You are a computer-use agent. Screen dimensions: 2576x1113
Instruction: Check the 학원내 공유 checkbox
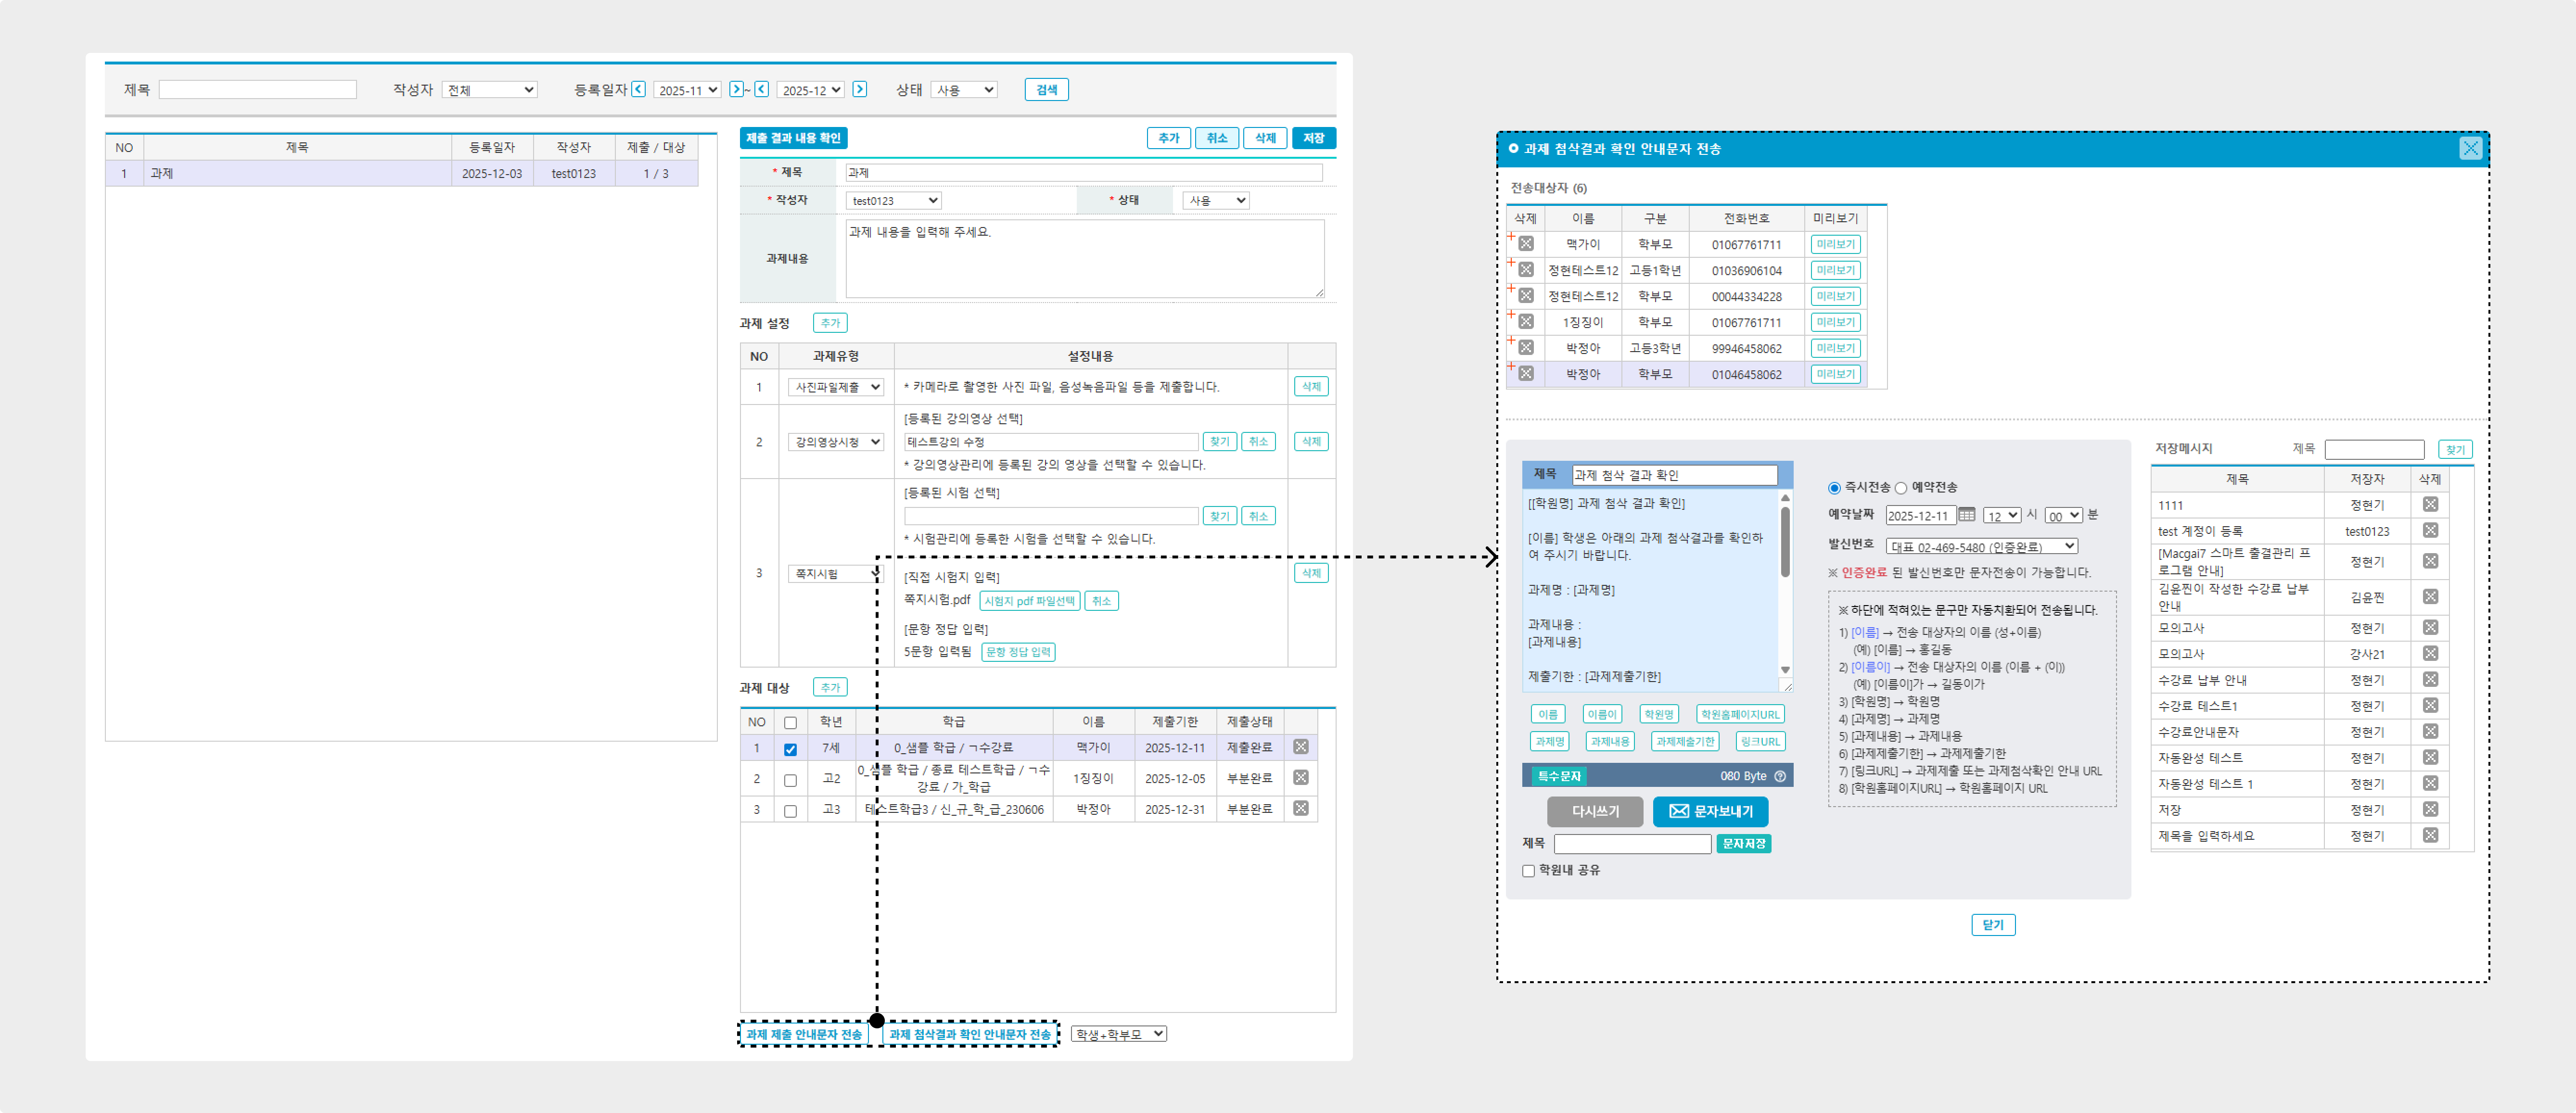(x=1528, y=871)
